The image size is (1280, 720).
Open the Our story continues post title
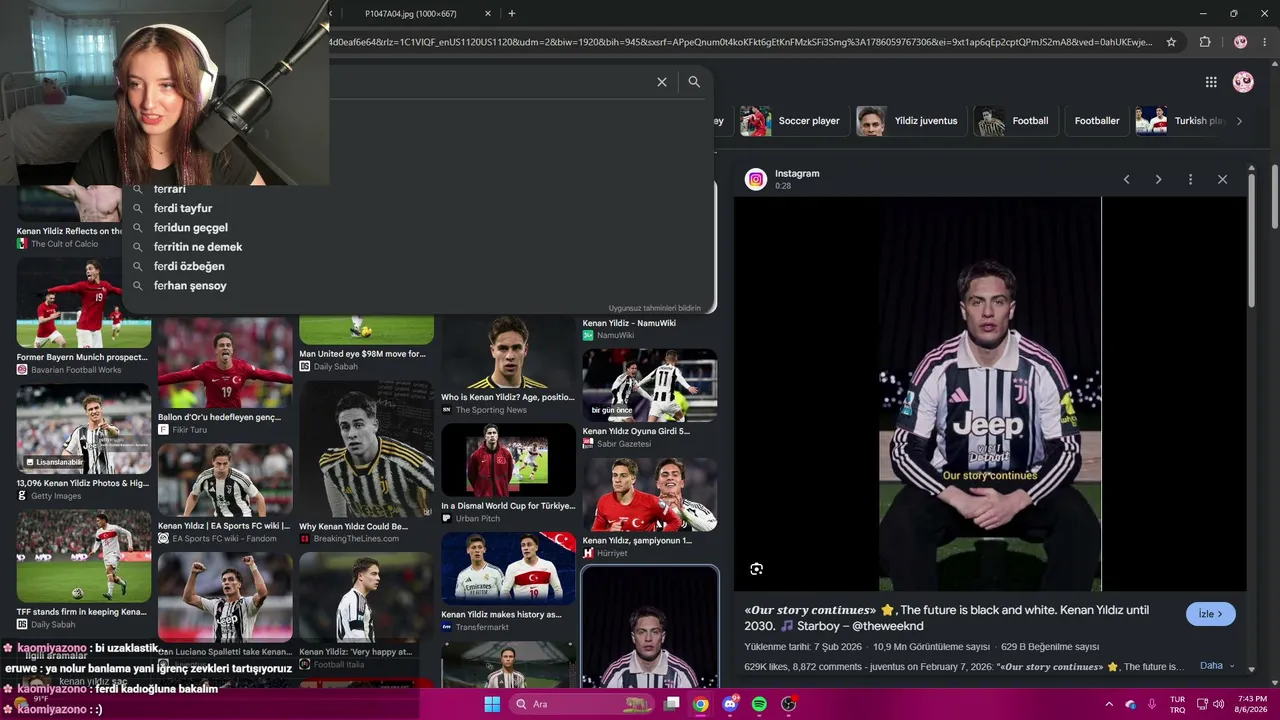pyautogui.click(x=947, y=618)
